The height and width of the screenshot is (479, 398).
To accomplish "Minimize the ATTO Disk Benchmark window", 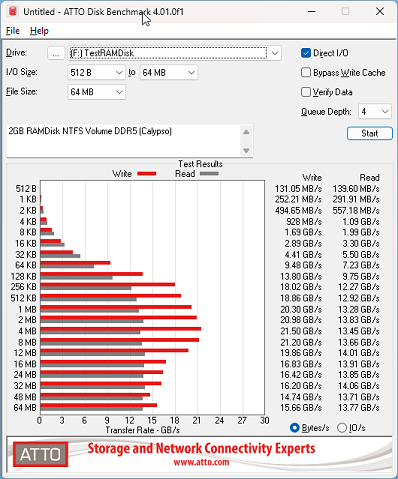I will pyautogui.click(x=312, y=12).
